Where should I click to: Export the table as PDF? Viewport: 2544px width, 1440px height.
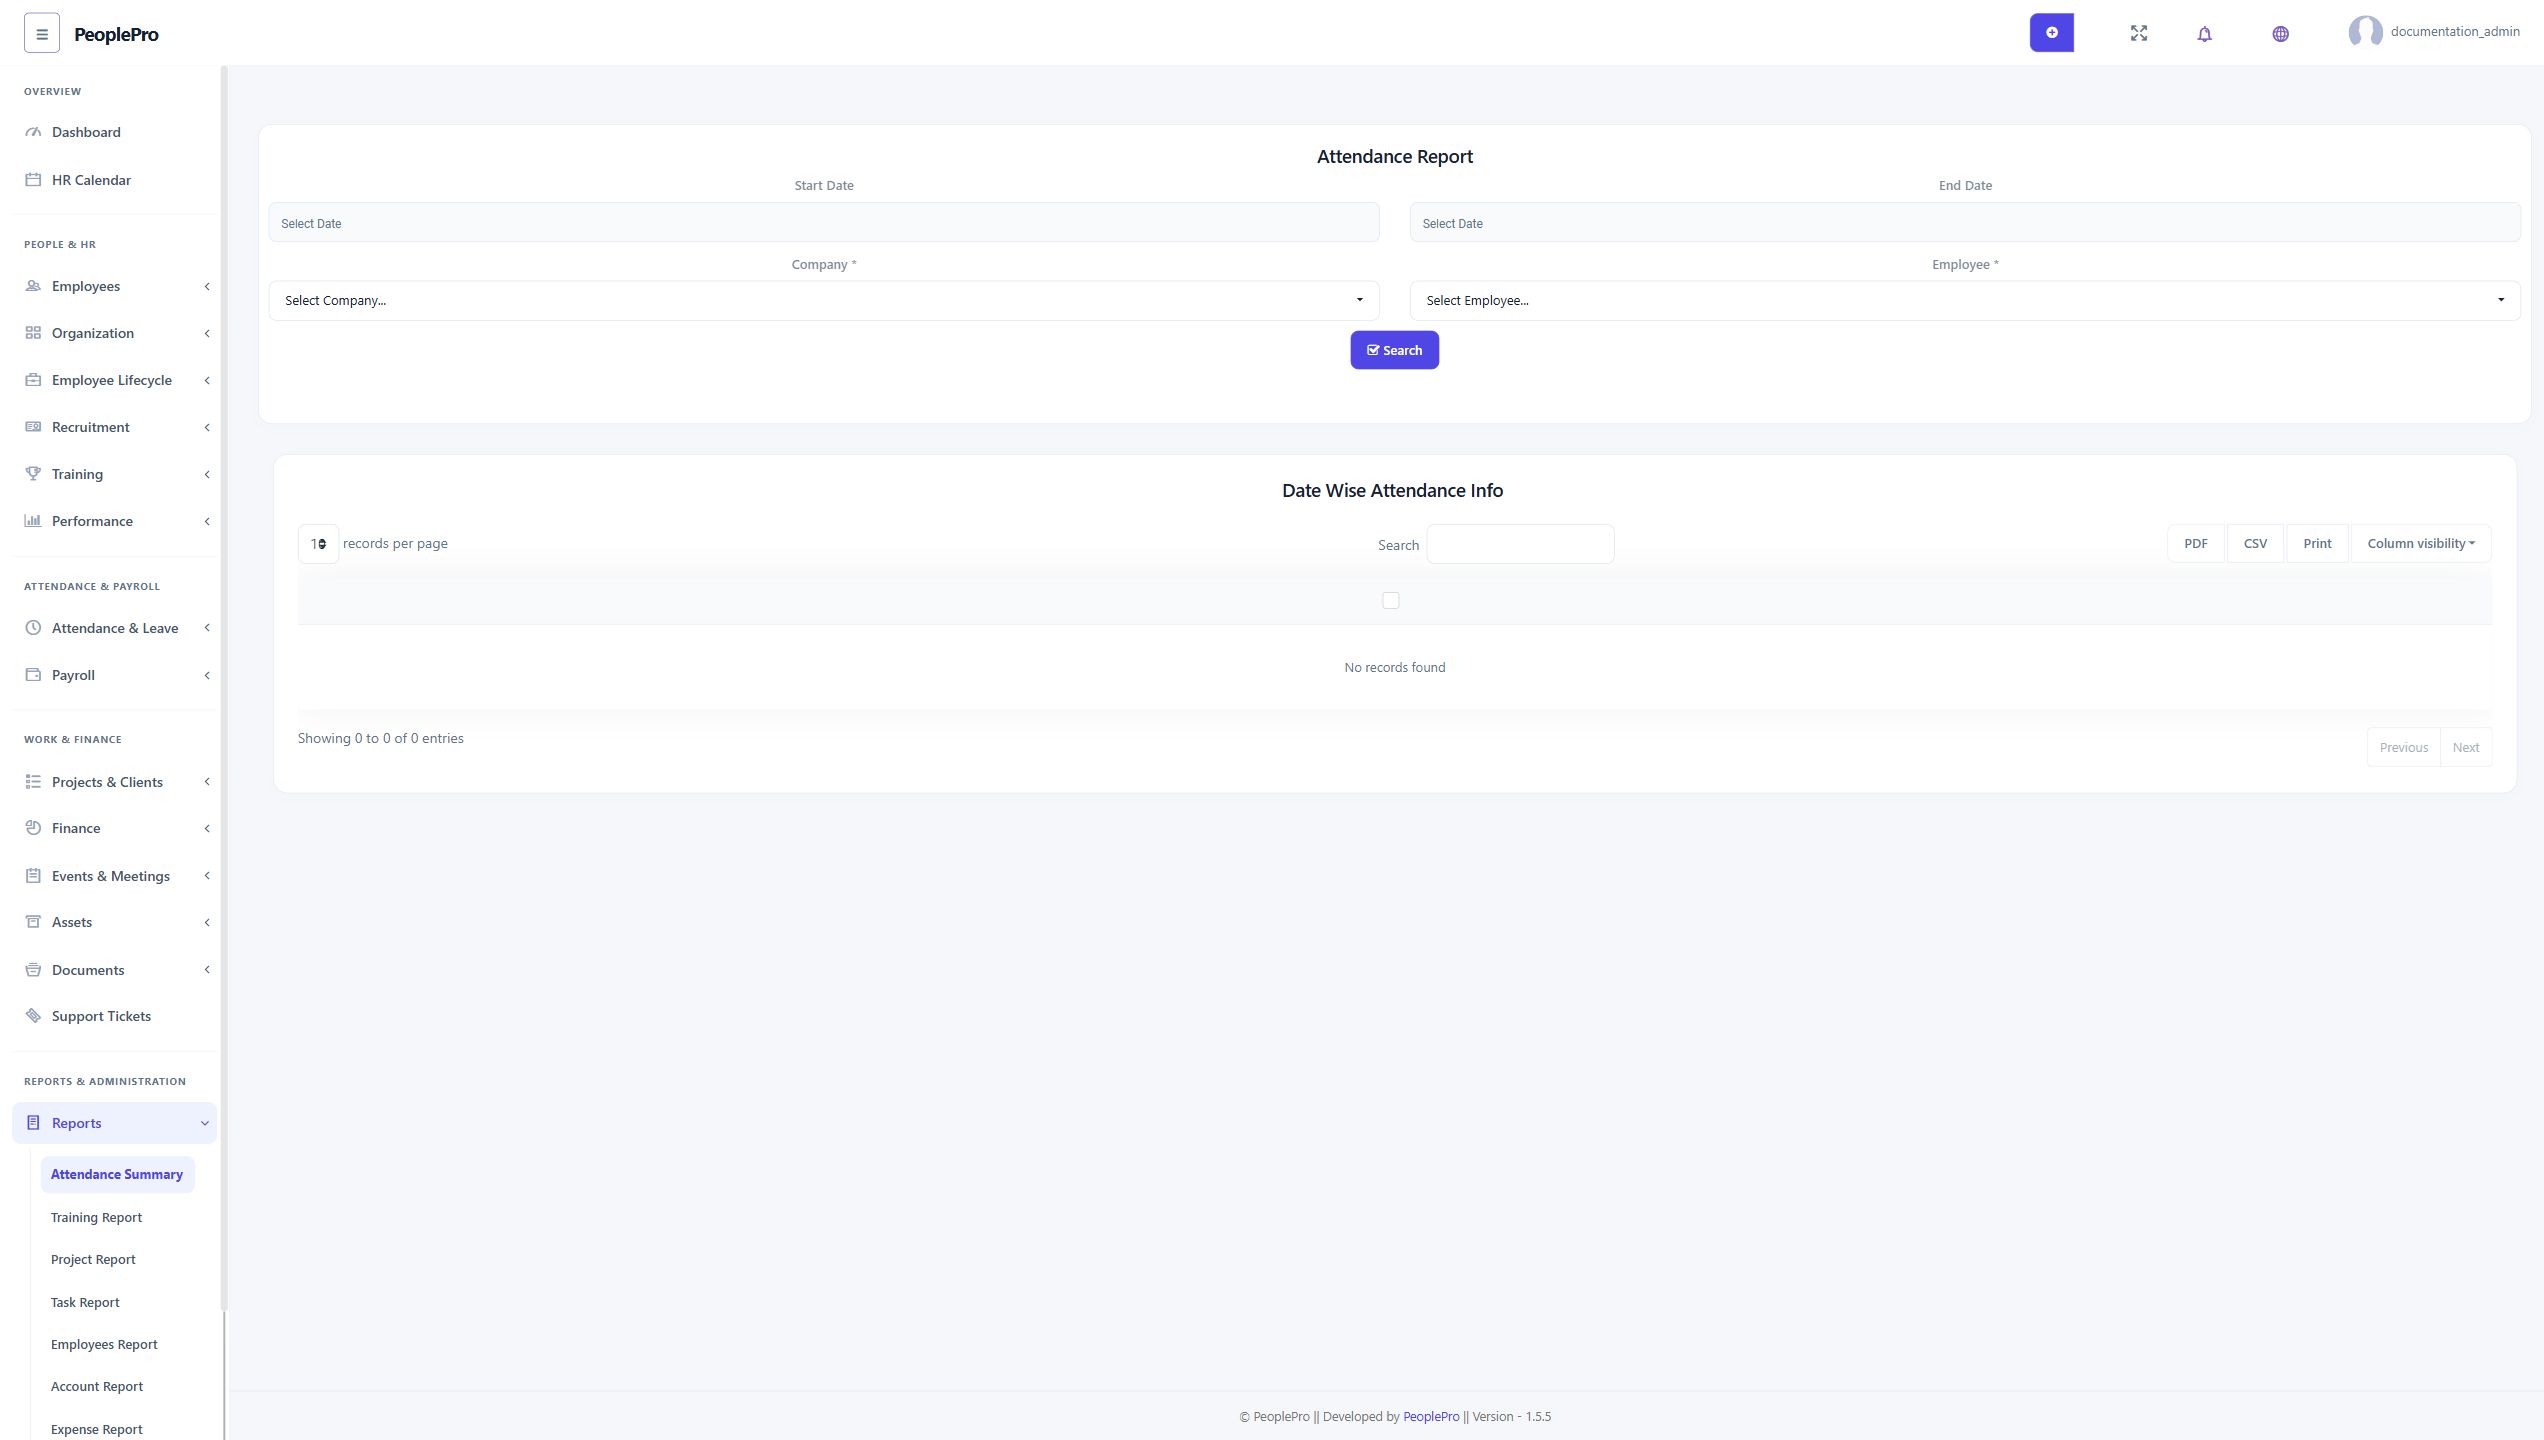pyautogui.click(x=2195, y=544)
